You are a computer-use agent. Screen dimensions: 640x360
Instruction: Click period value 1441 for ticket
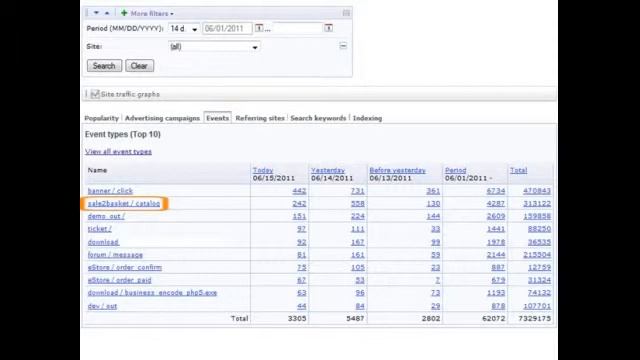[x=496, y=229]
